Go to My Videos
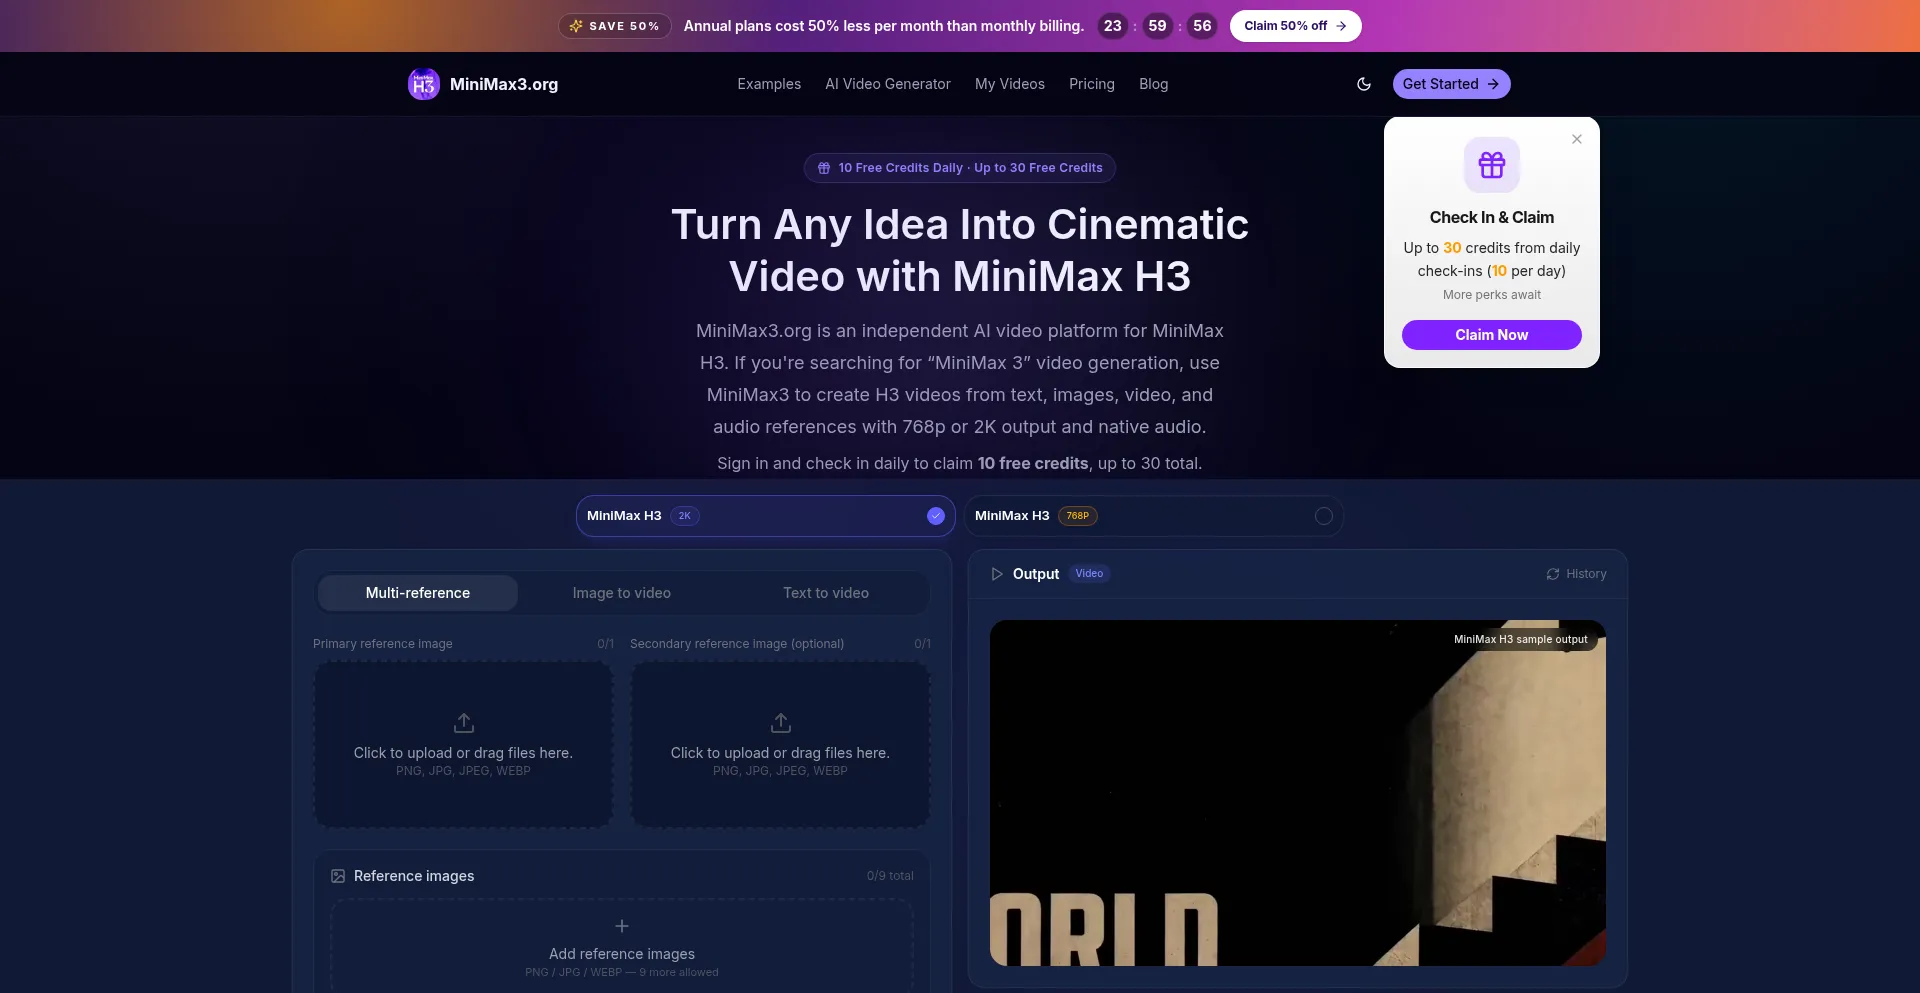Screen dimensions: 1920x993 [x=1010, y=84]
